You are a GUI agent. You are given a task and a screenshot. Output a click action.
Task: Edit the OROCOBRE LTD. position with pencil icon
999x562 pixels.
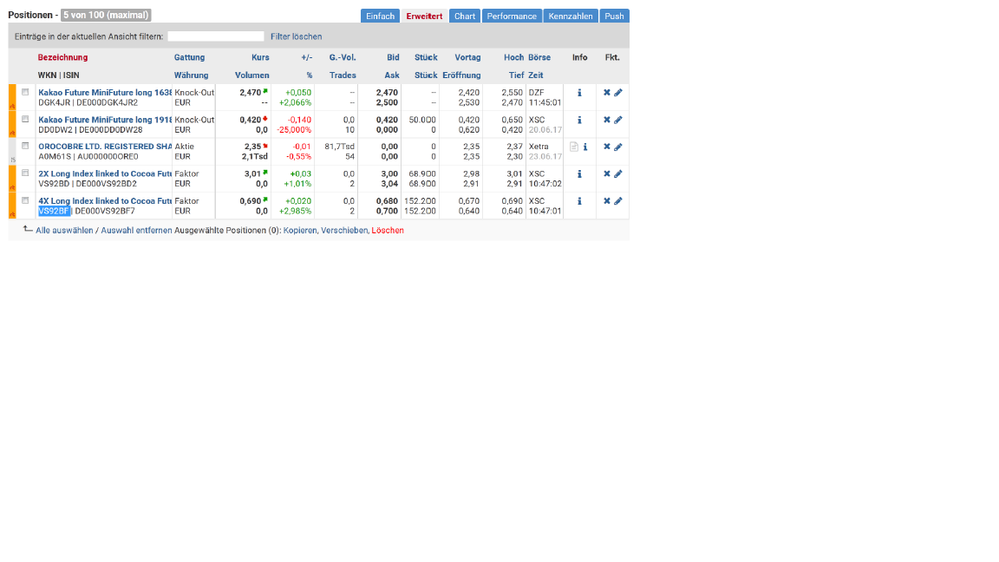[618, 147]
